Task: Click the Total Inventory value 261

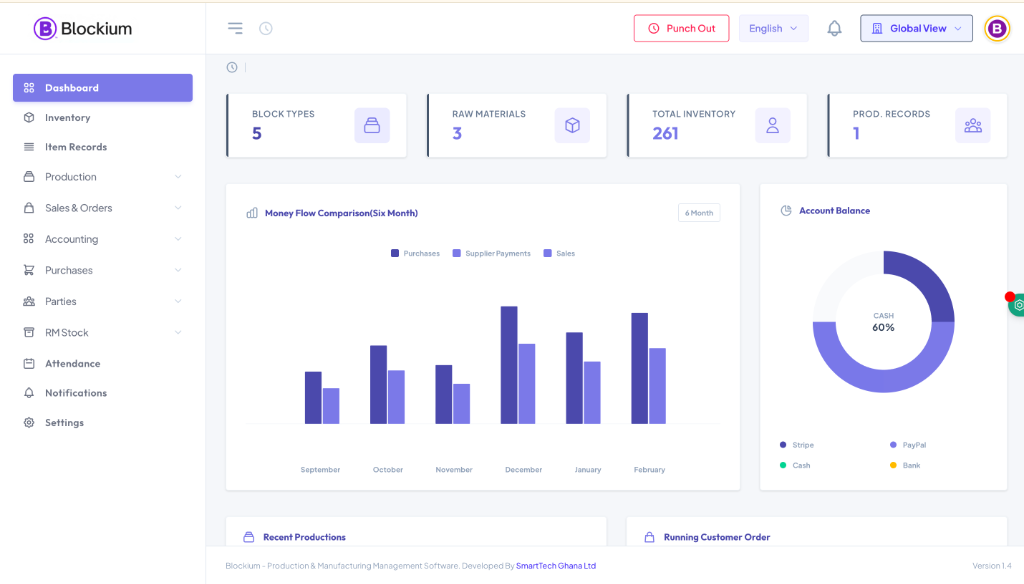Action: (x=665, y=133)
